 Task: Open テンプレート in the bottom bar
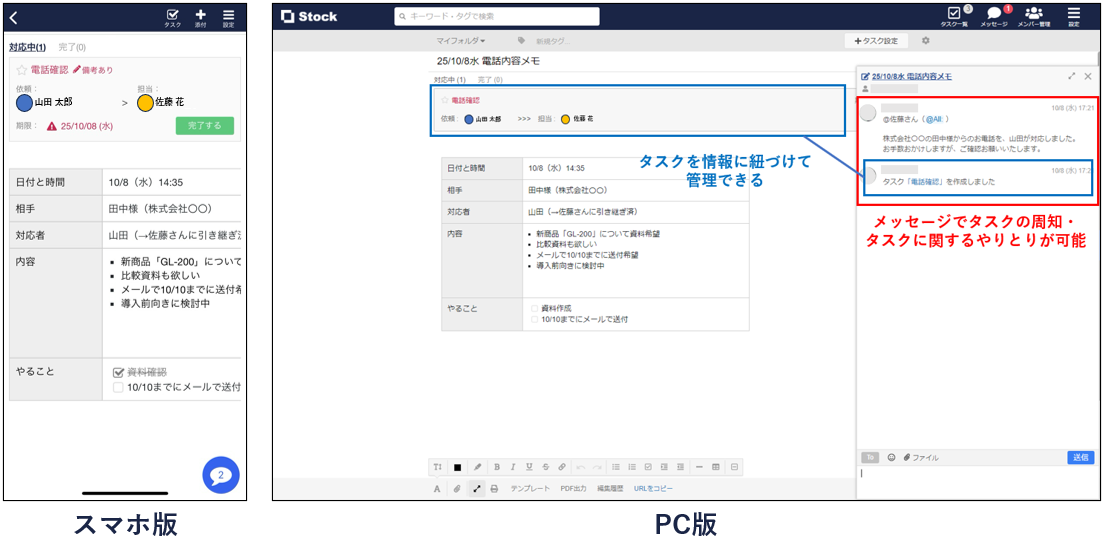[x=530, y=488]
